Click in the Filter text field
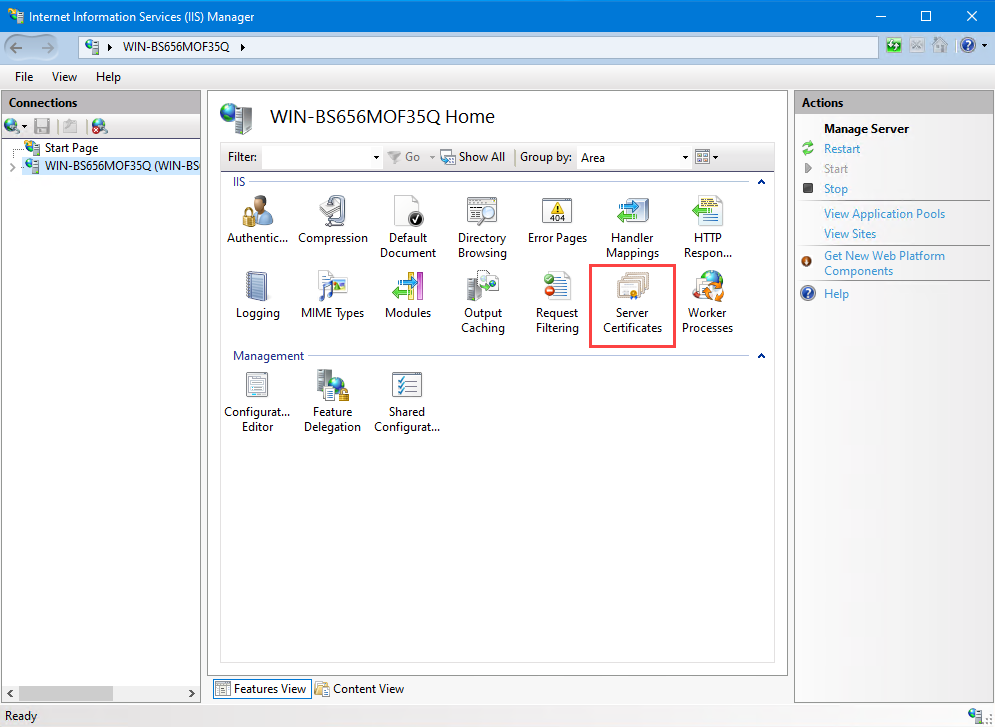 tap(316, 157)
